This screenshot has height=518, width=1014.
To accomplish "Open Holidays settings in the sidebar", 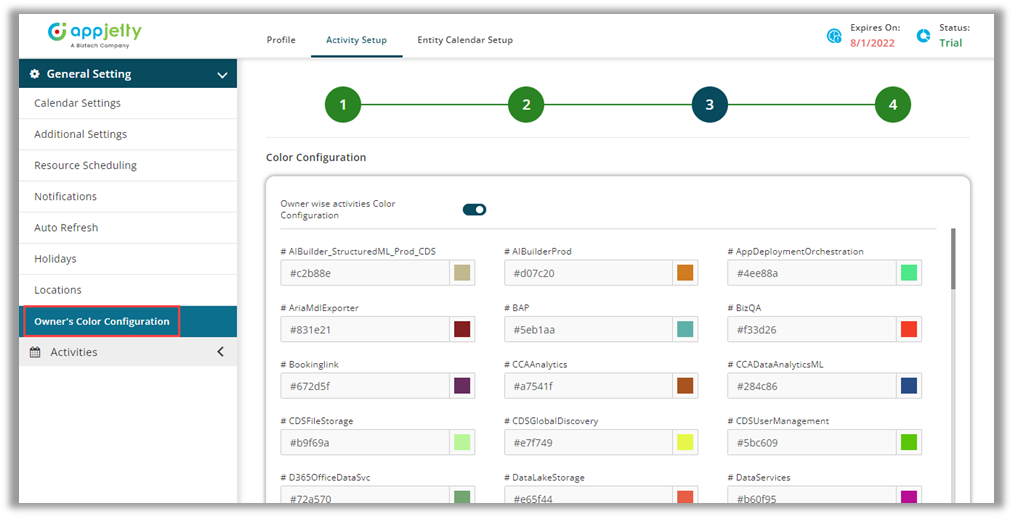I will coord(55,259).
